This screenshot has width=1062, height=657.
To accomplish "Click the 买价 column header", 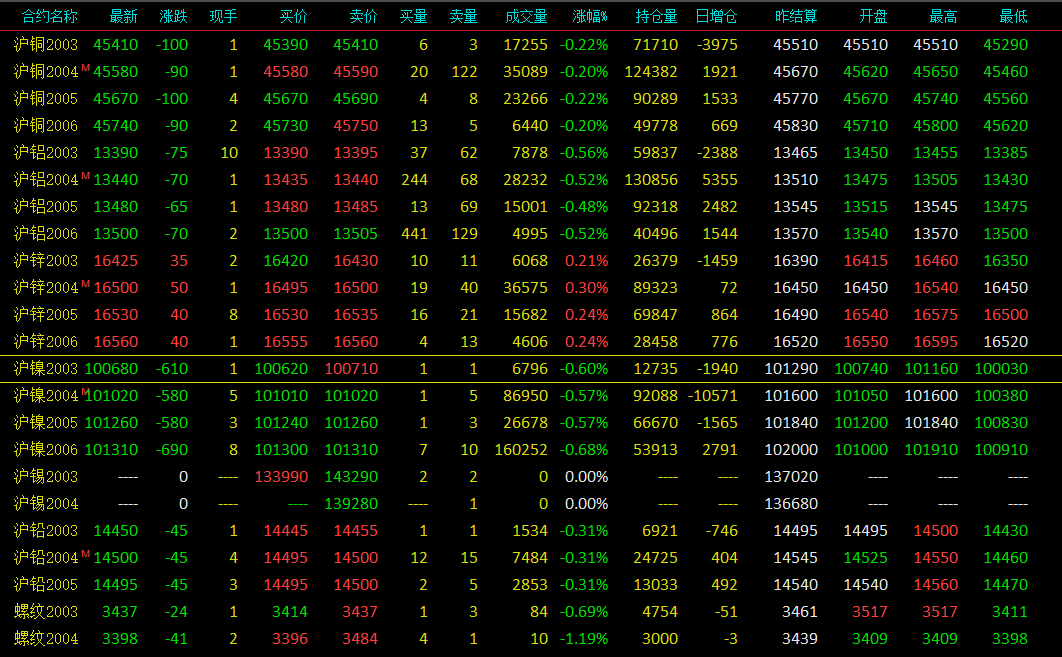I will [293, 16].
